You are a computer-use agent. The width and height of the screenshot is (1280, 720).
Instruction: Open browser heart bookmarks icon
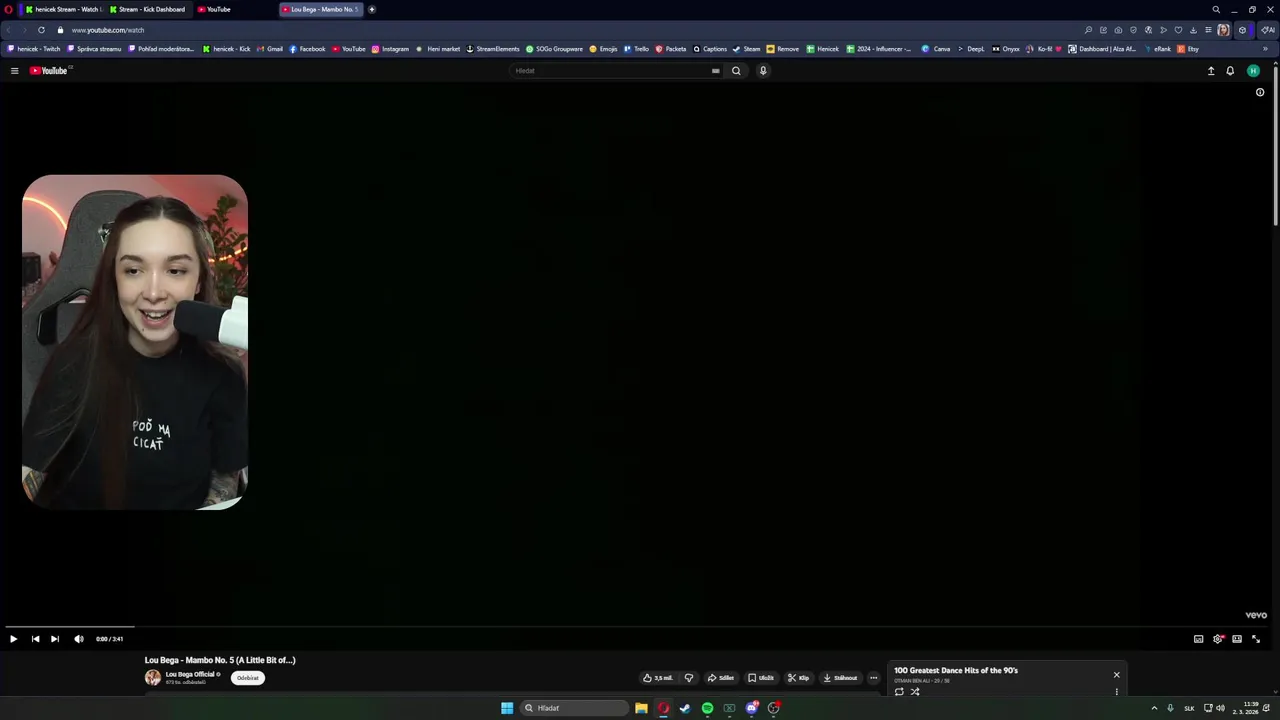pyautogui.click(x=1178, y=30)
